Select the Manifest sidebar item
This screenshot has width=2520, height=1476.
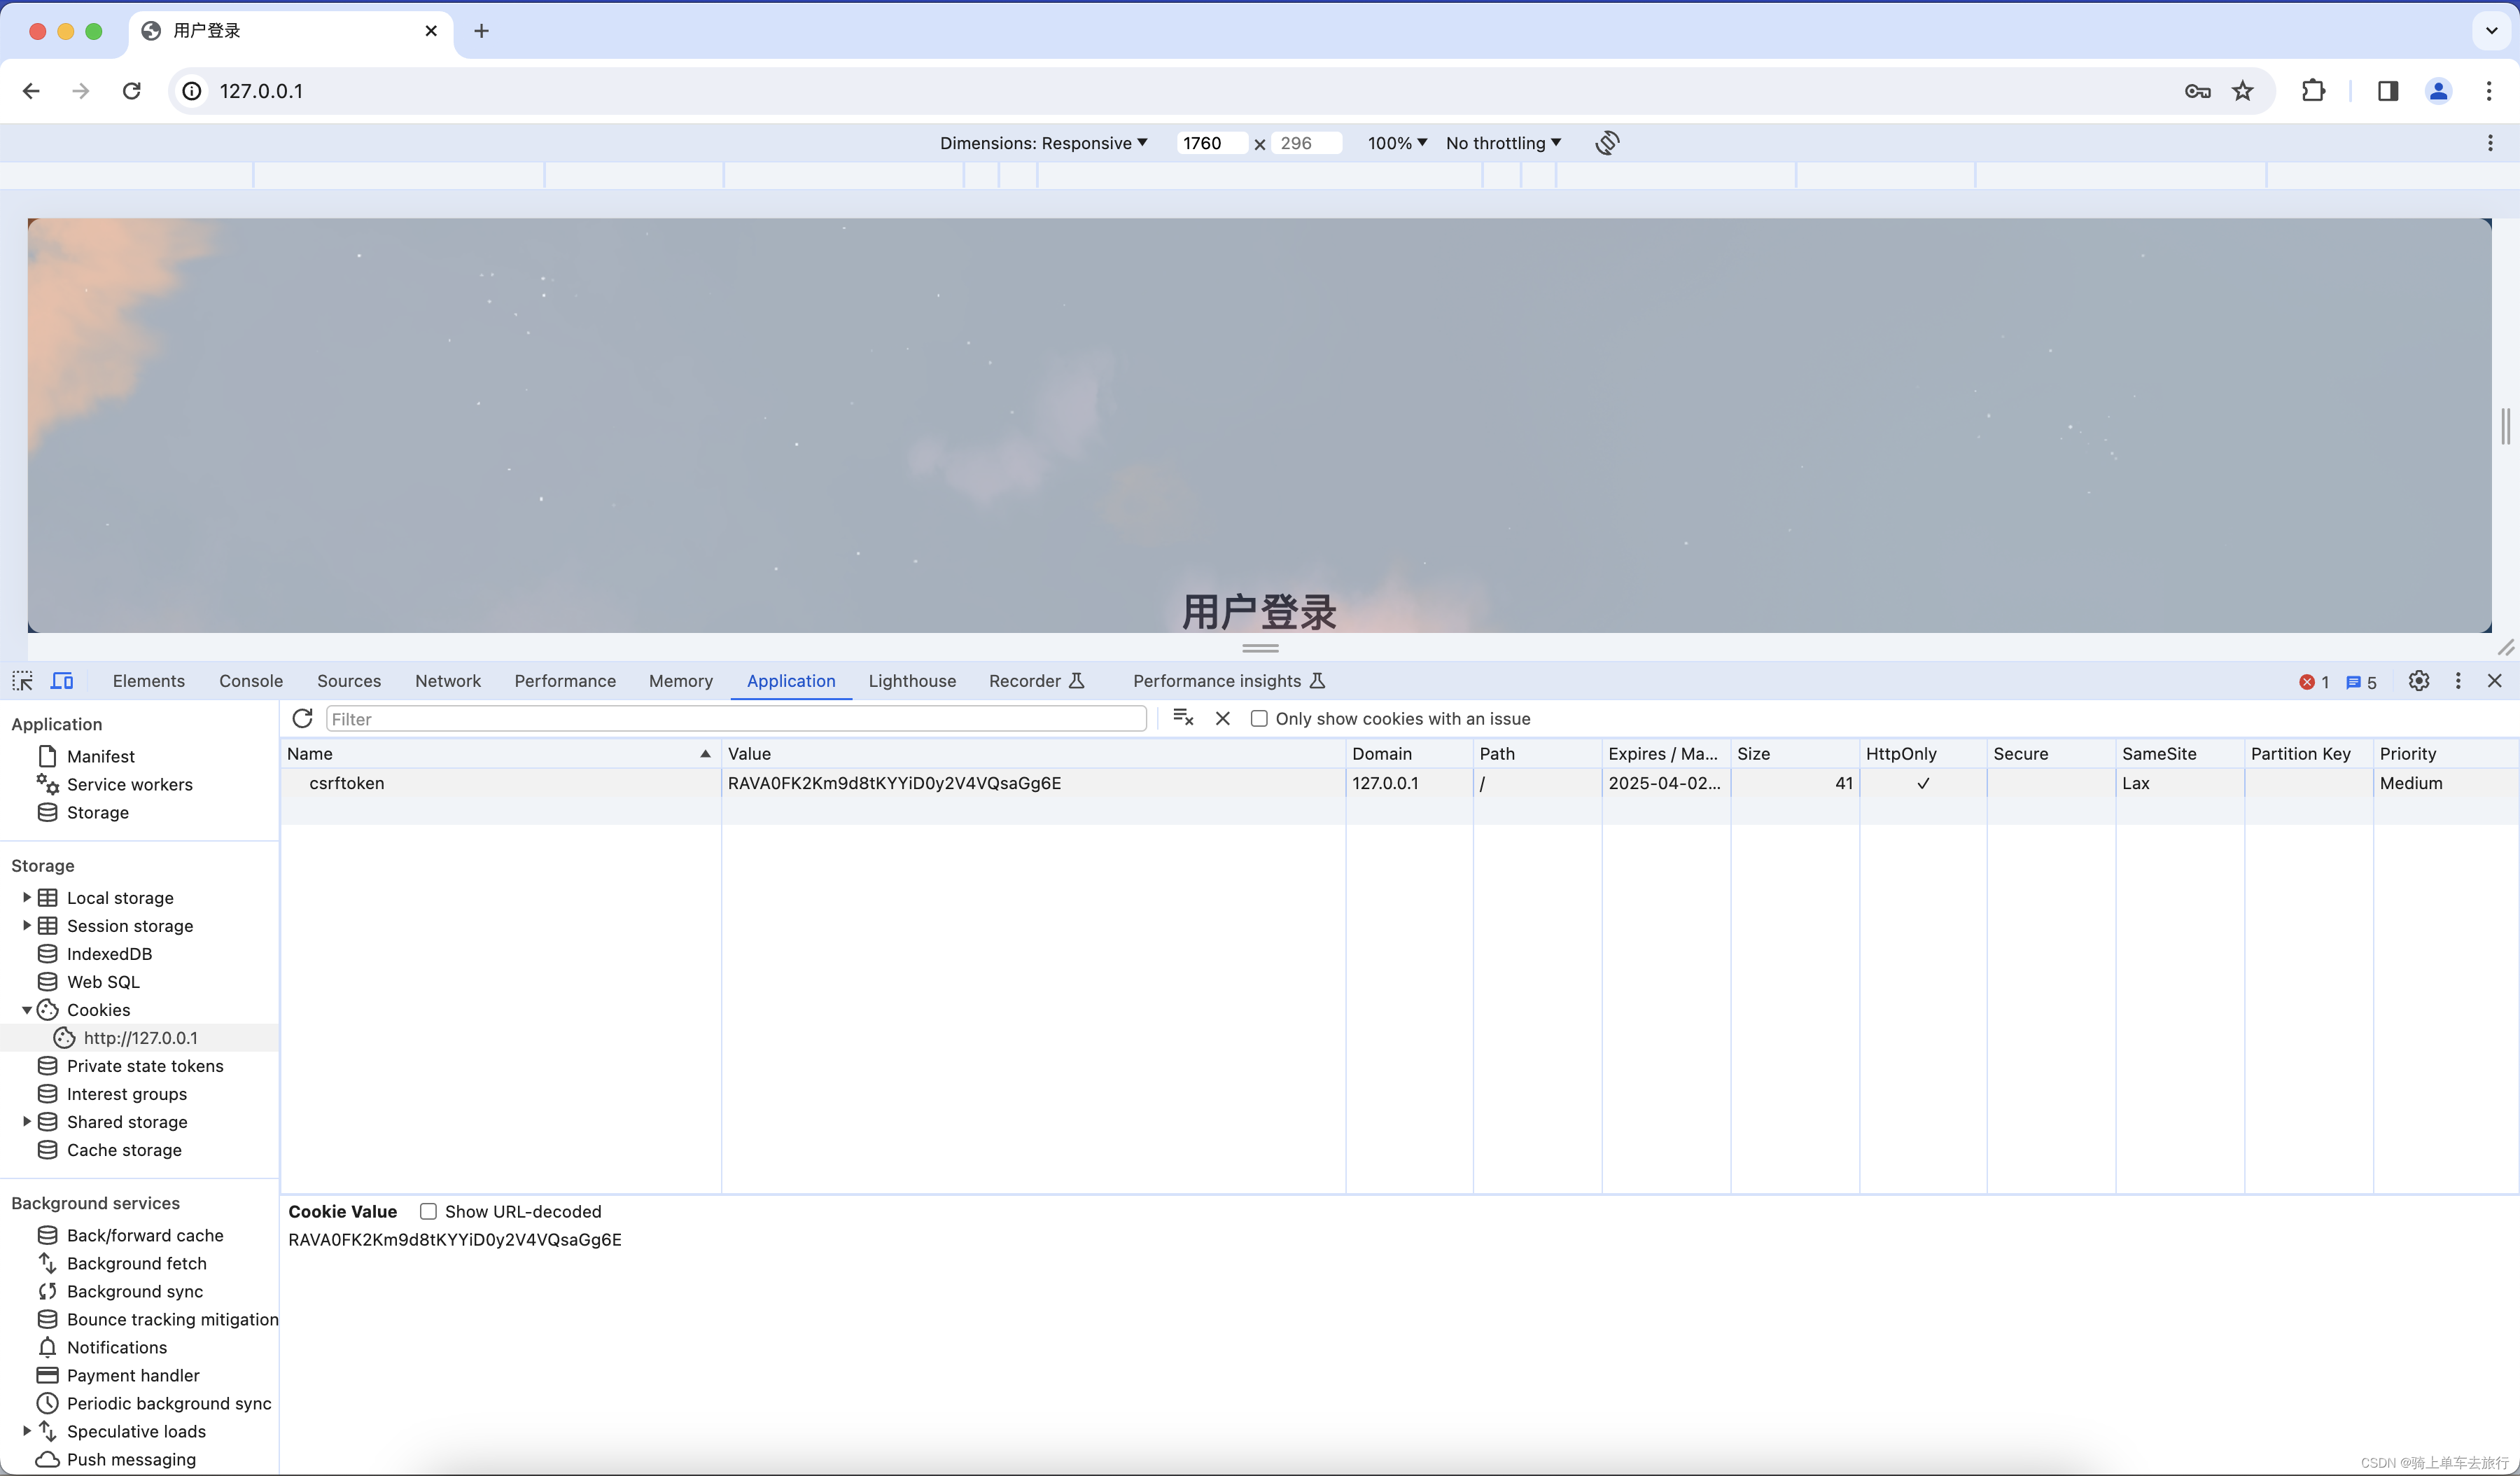pos(100,756)
